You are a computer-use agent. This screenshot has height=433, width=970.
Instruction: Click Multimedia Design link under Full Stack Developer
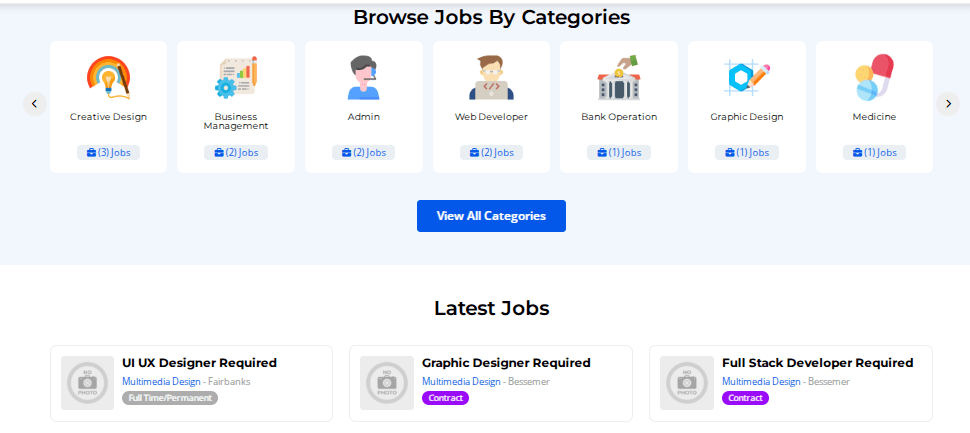(761, 382)
